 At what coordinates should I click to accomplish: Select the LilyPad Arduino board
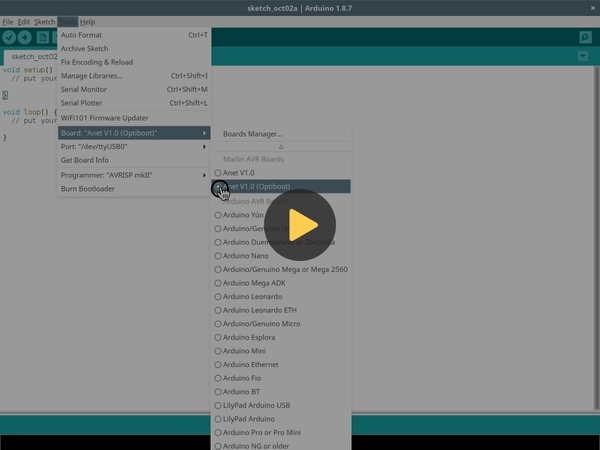click(x=281, y=419)
